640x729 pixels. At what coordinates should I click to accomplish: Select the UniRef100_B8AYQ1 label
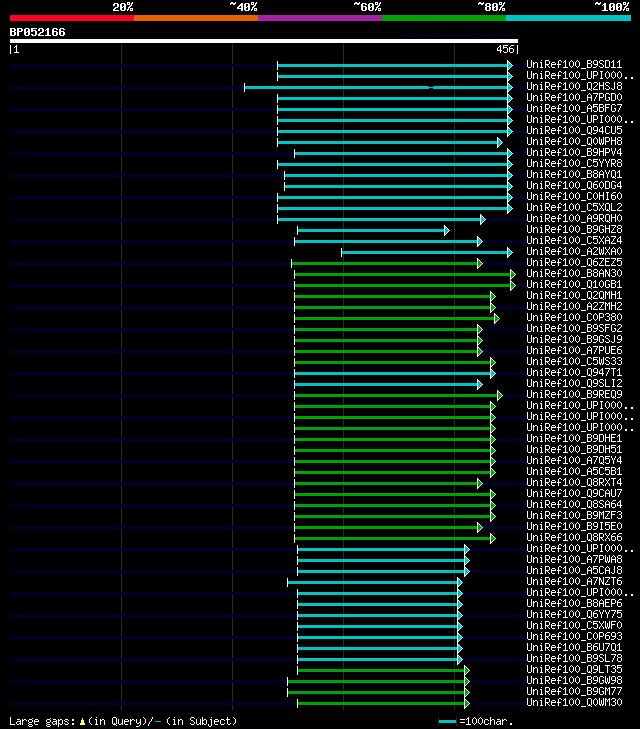pos(574,174)
